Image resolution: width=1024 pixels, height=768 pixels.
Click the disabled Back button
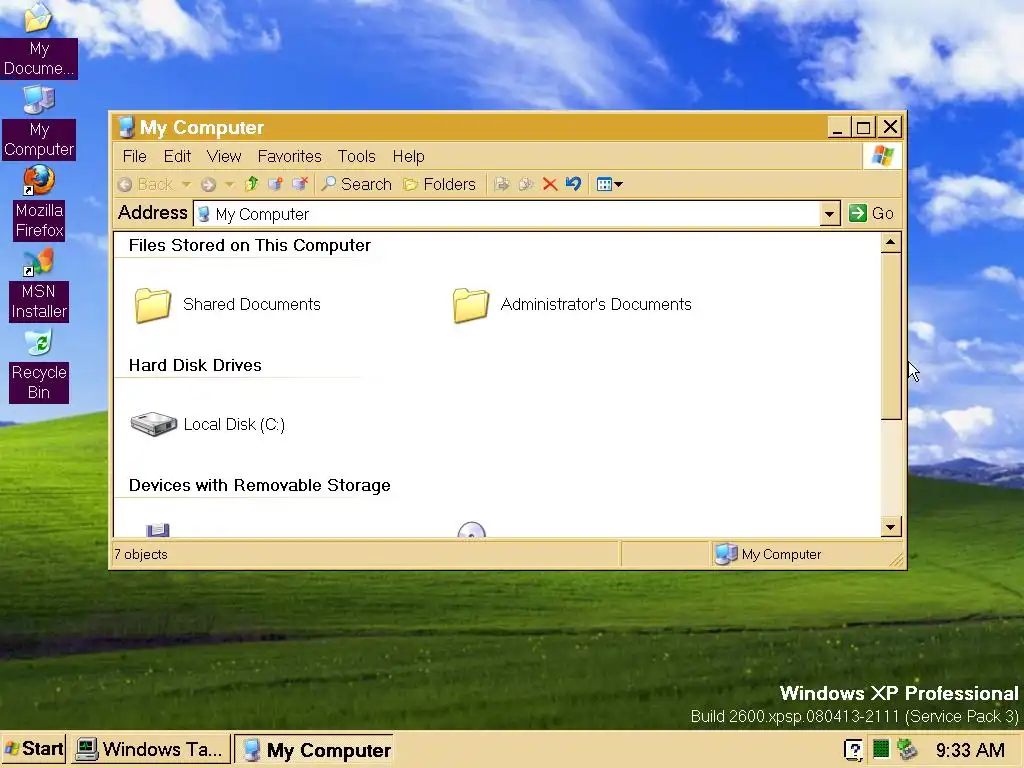click(145, 184)
